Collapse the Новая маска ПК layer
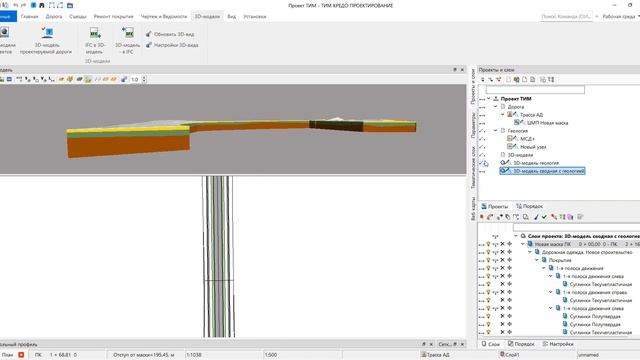Viewport: 640px width, 360px height. point(523,244)
